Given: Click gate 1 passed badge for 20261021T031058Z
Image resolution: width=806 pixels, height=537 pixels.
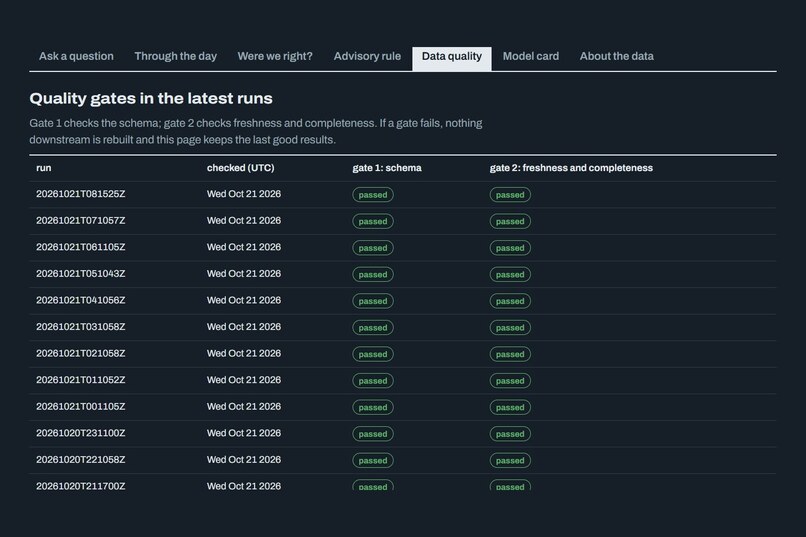Looking at the screenshot, I should tap(373, 328).
